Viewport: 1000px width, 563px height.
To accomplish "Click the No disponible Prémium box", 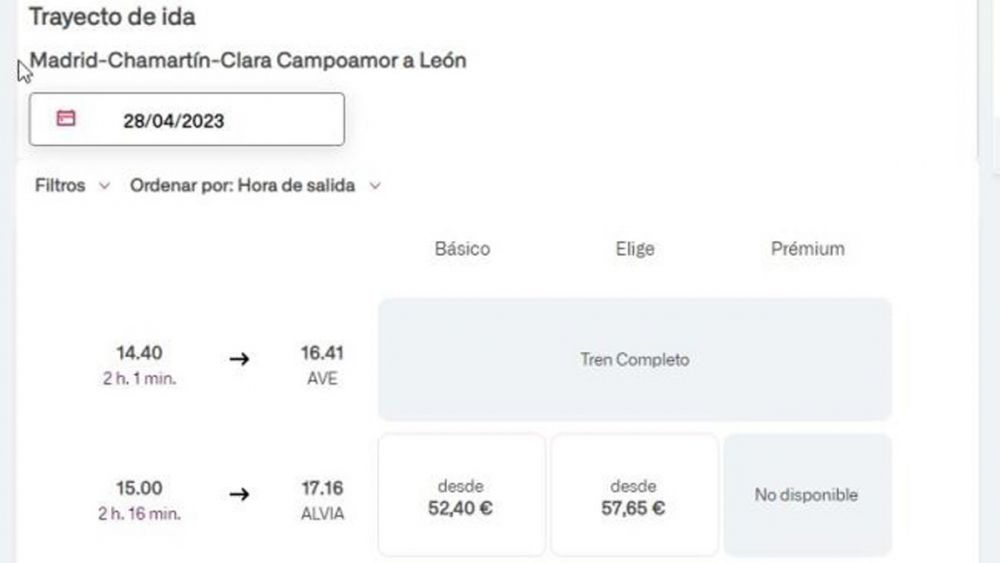I will (807, 495).
